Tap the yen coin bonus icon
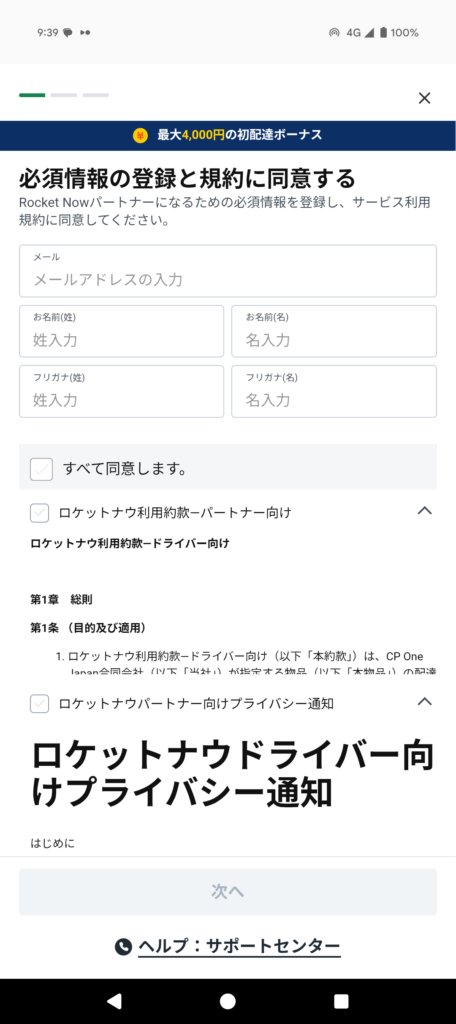Image resolution: width=456 pixels, height=1024 pixels. [140, 135]
